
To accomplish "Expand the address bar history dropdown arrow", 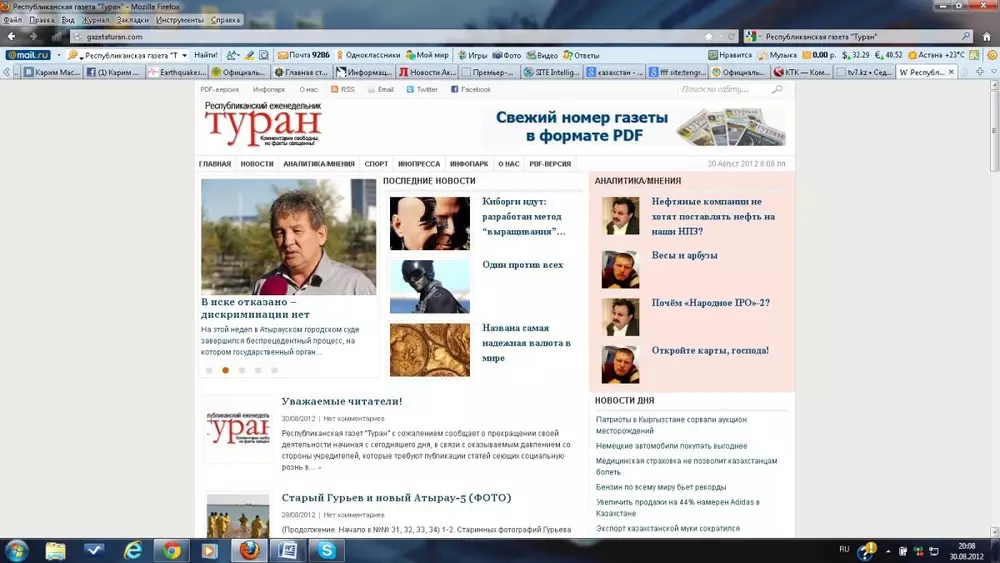I will click(x=719, y=36).
